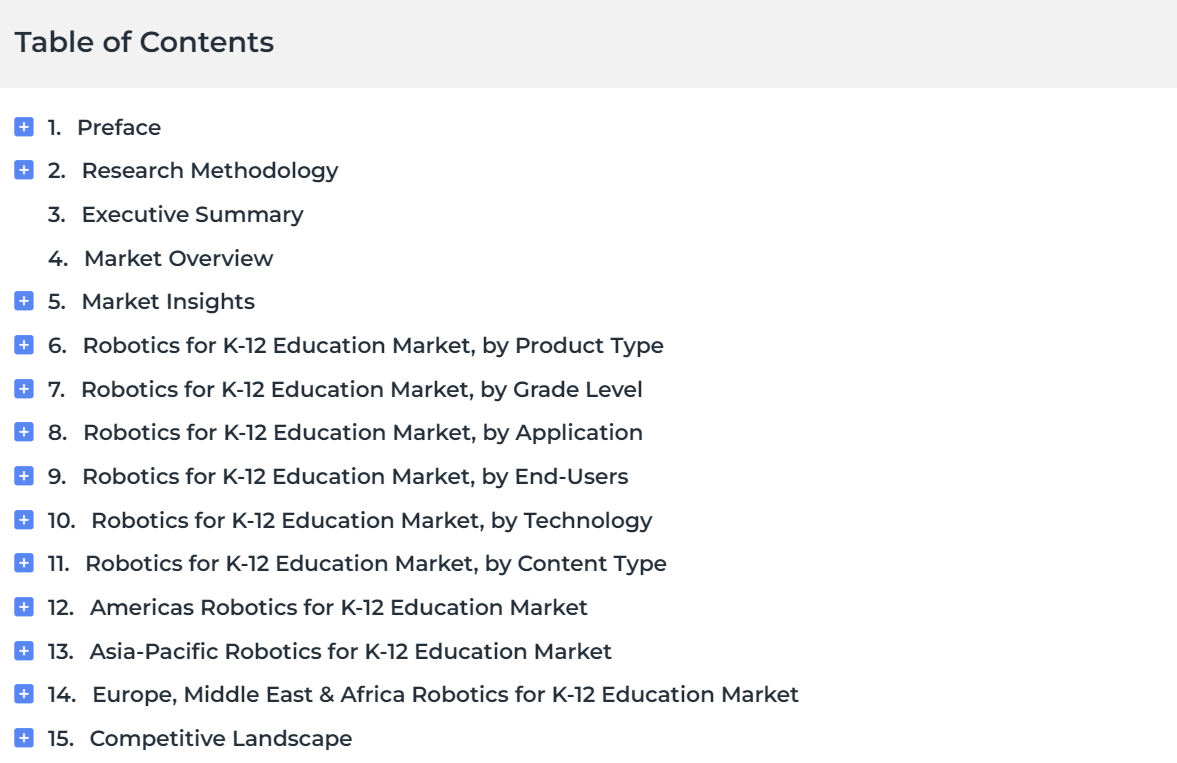Expand the by Technology section plus icon

[24, 520]
